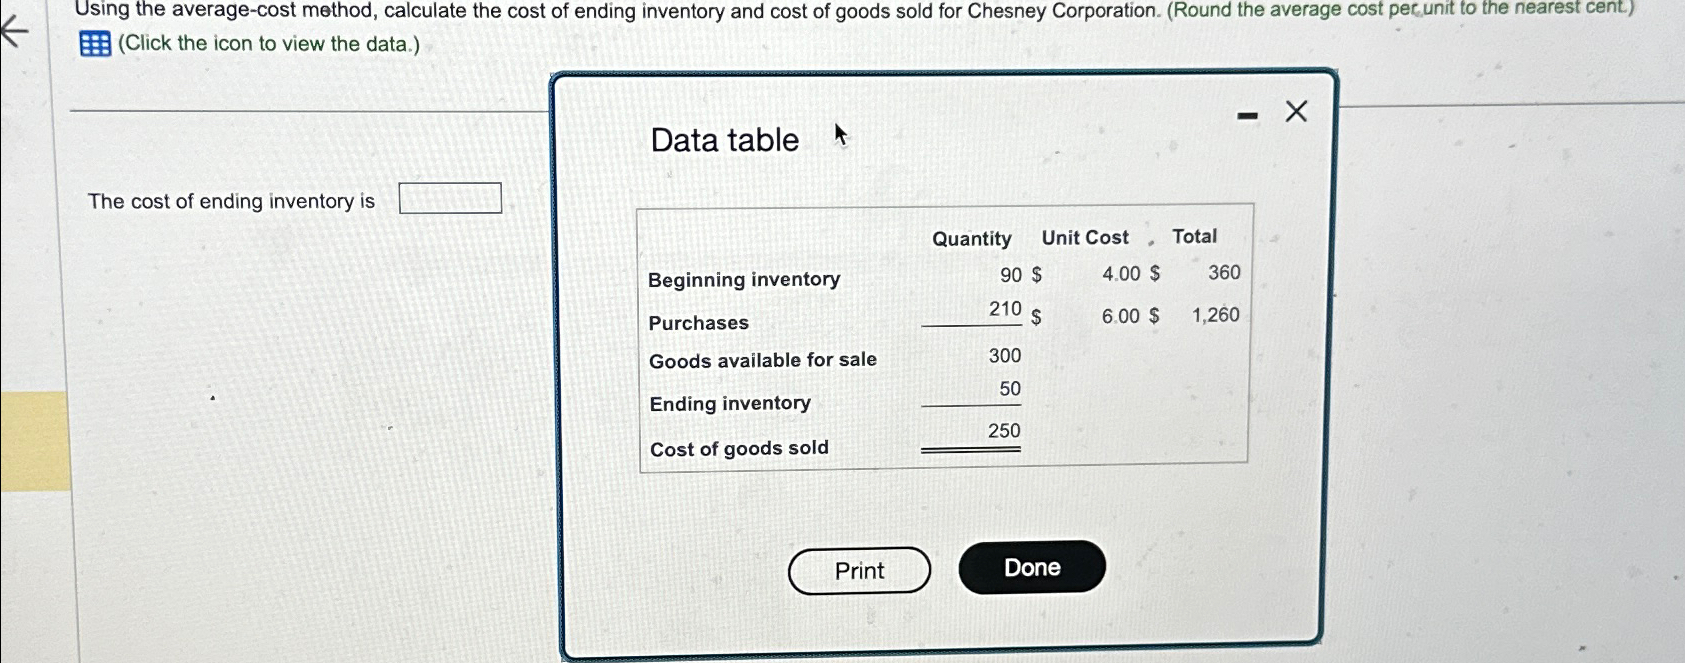Close the Data table popup window
This screenshot has width=1685, height=663.
coord(1294,110)
